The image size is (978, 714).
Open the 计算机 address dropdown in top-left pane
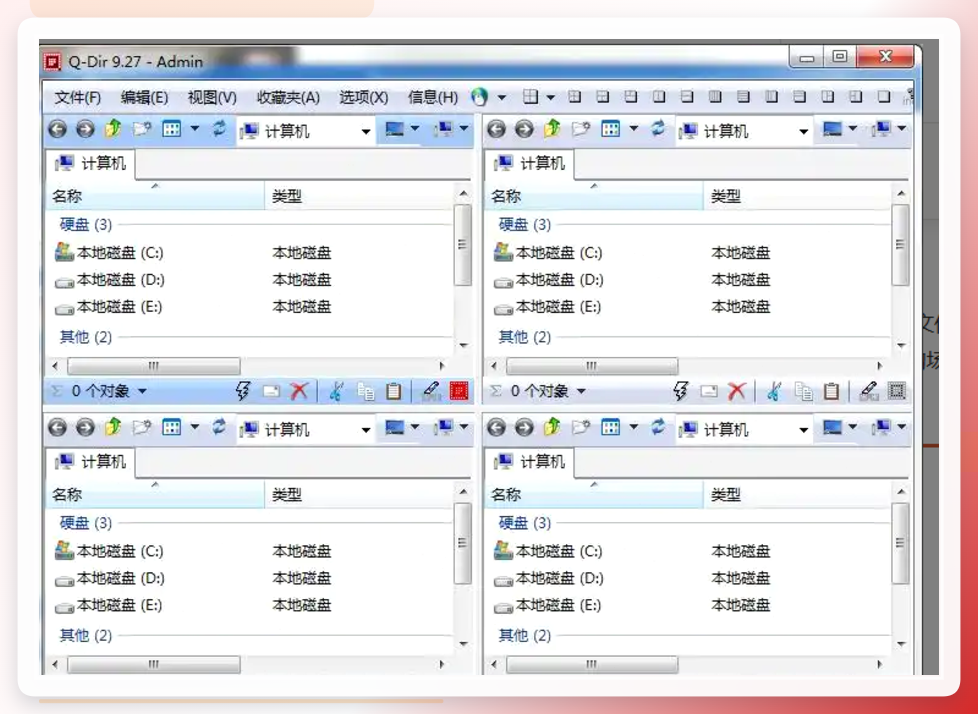[366, 132]
